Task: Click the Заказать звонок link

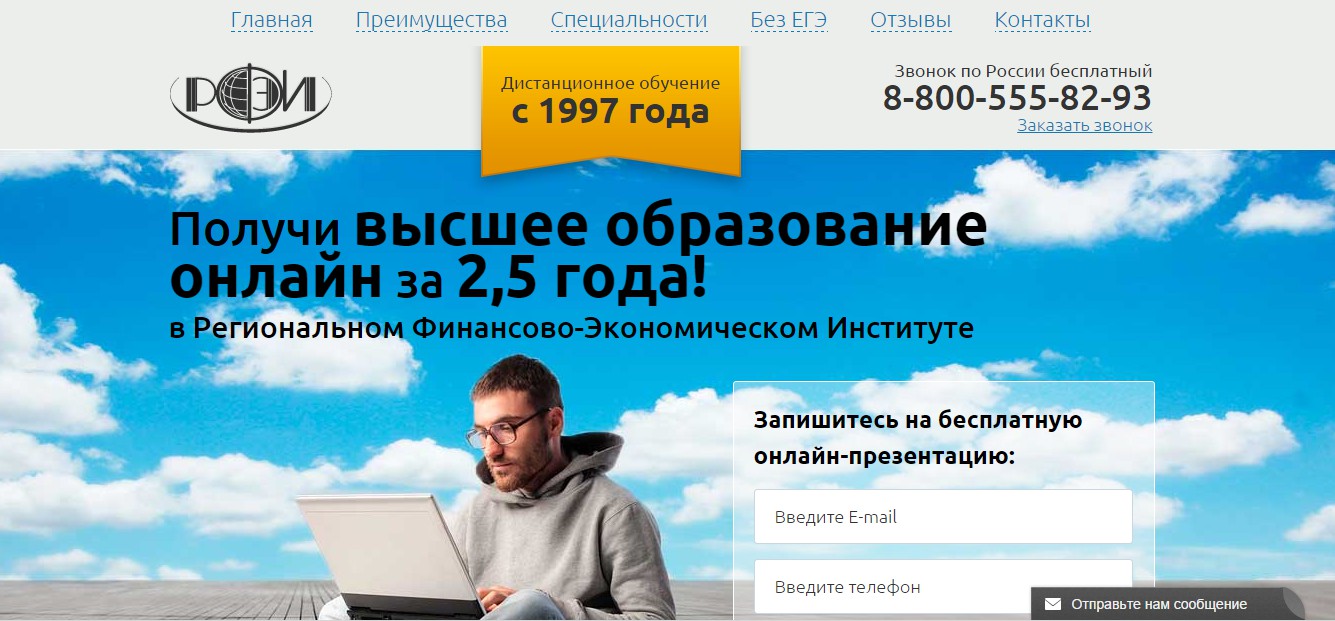Action: 1085,125
